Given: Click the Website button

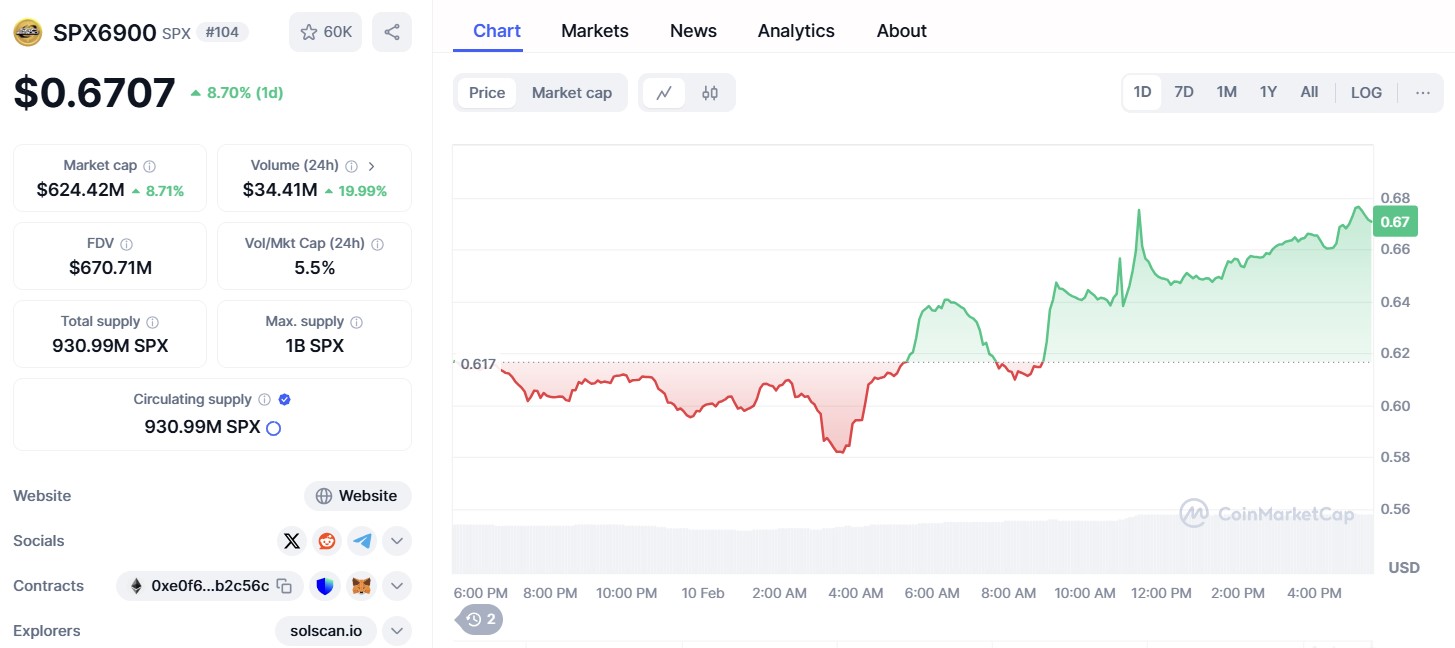Looking at the screenshot, I should tap(357, 496).
